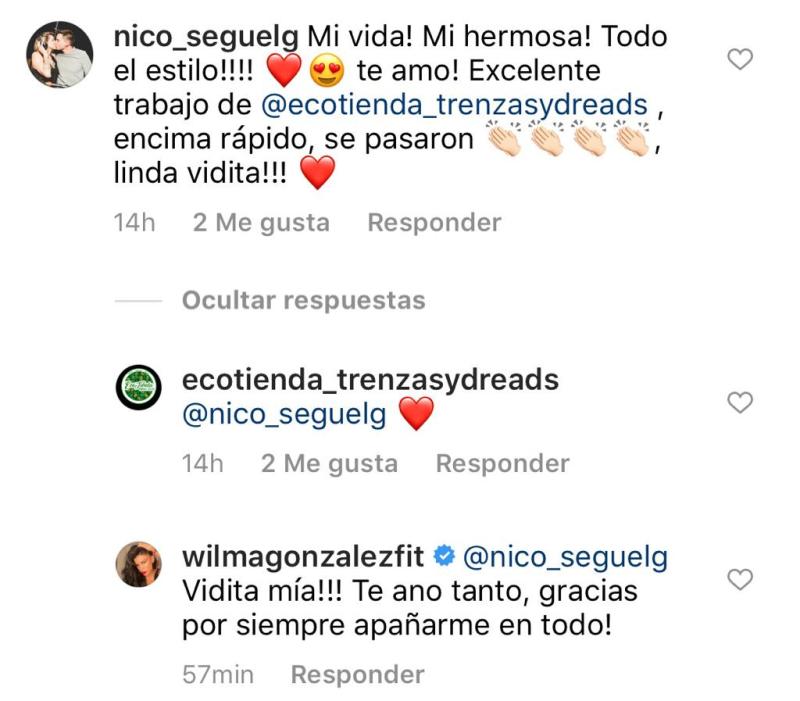The image size is (800, 701).
Task: Like nico_seguelg's comment with the heart icon
Action: click(738, 57)
